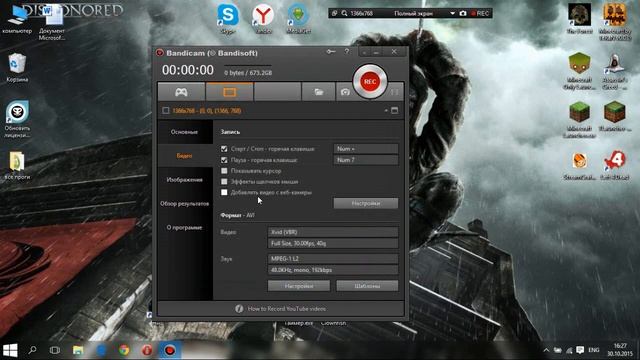Open the registration key icon in title bar

pyautogui.click(x=331, y=52)
